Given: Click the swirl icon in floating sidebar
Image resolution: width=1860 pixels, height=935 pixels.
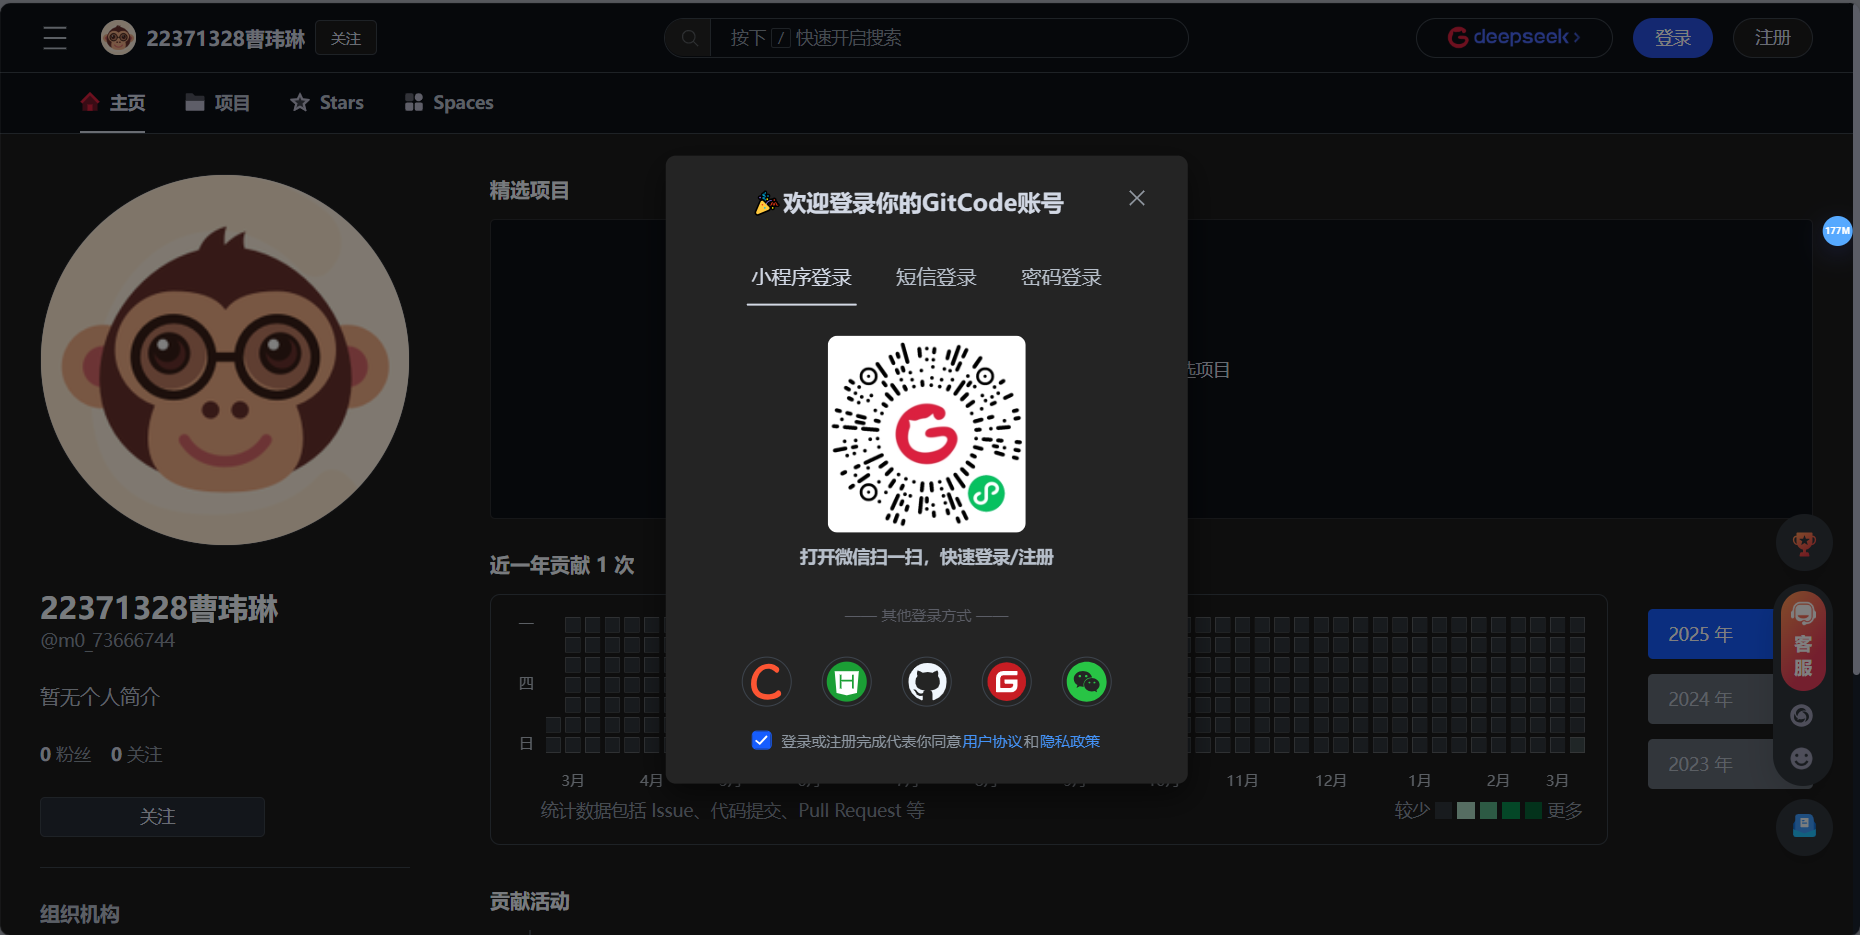Looking at the screenshot, I should [1802, 715].
